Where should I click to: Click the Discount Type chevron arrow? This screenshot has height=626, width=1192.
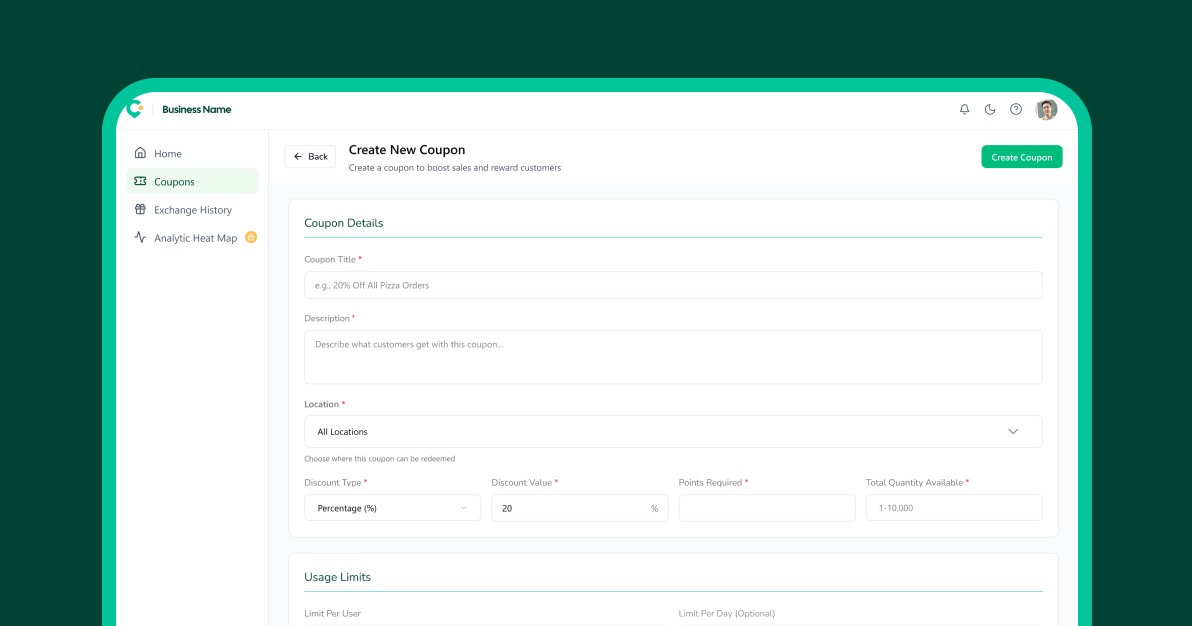pyautogui.click(x=464, y=508)
